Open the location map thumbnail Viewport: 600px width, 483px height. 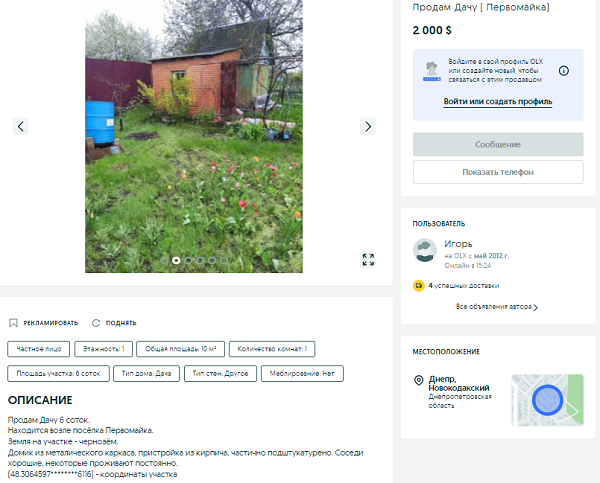point(547,400)
